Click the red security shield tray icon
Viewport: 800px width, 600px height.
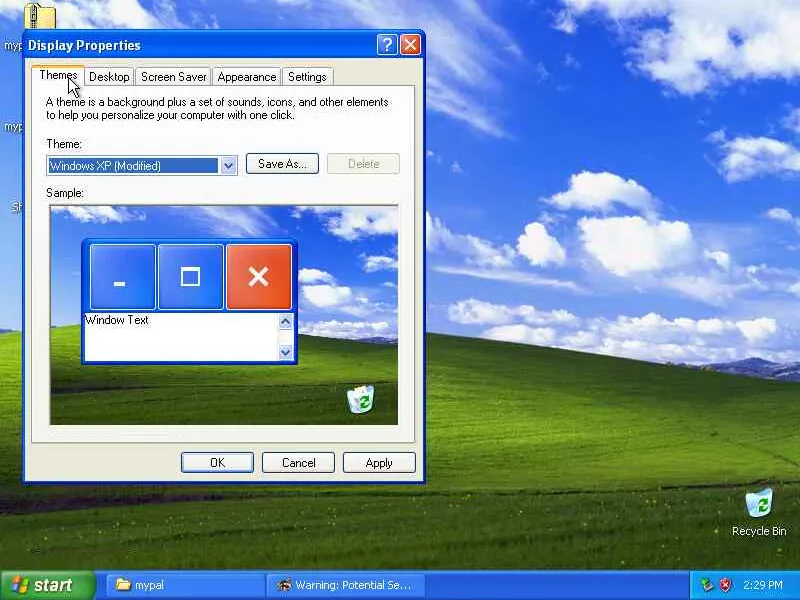pos(726,585)
